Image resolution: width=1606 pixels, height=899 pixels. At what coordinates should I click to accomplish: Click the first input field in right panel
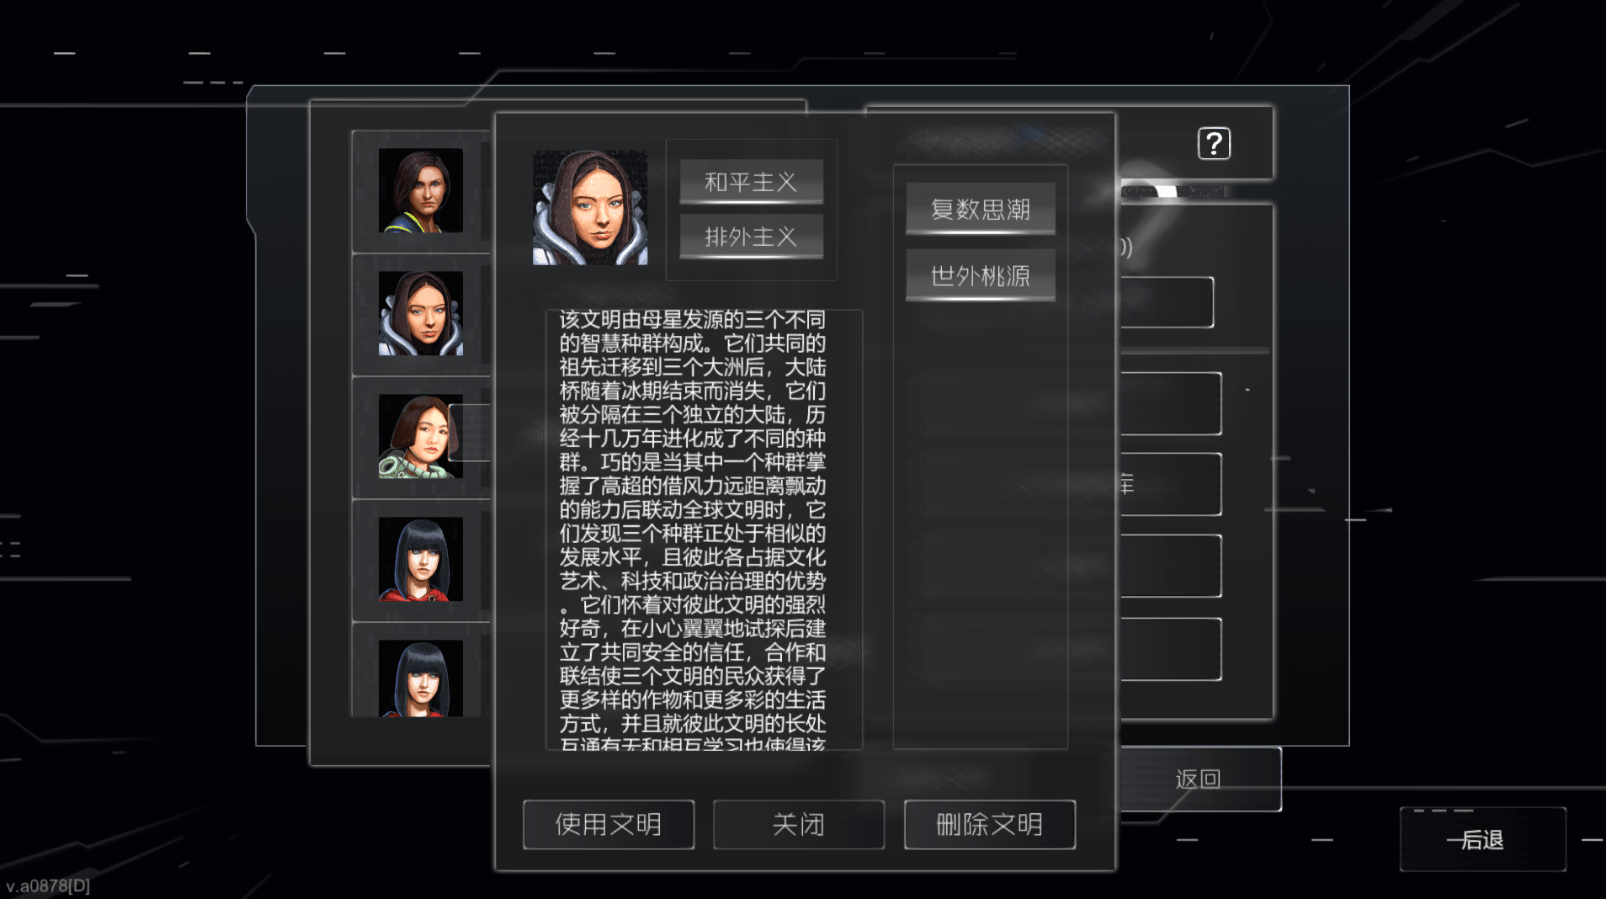pyautogui.click(x=1166, y=302)
